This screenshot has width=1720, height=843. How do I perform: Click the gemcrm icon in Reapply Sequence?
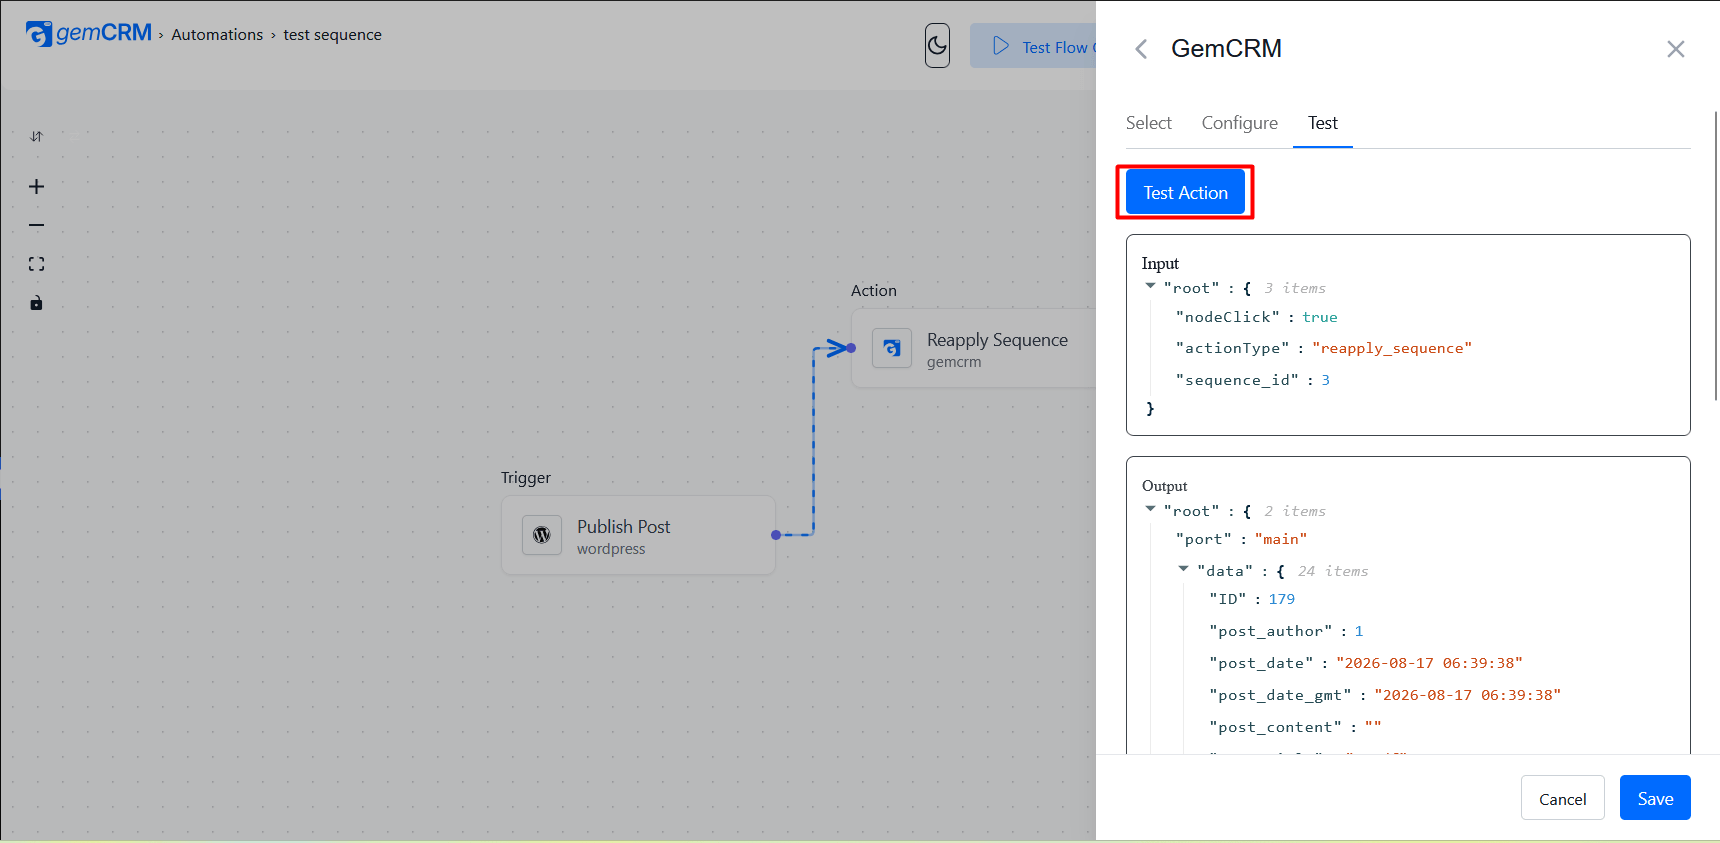892,349
